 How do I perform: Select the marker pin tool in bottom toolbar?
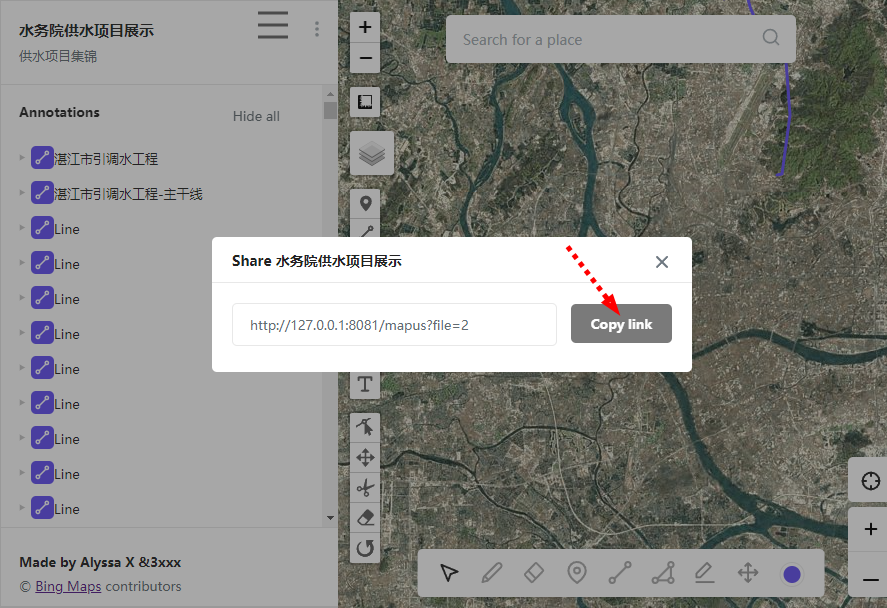[577, 573]
